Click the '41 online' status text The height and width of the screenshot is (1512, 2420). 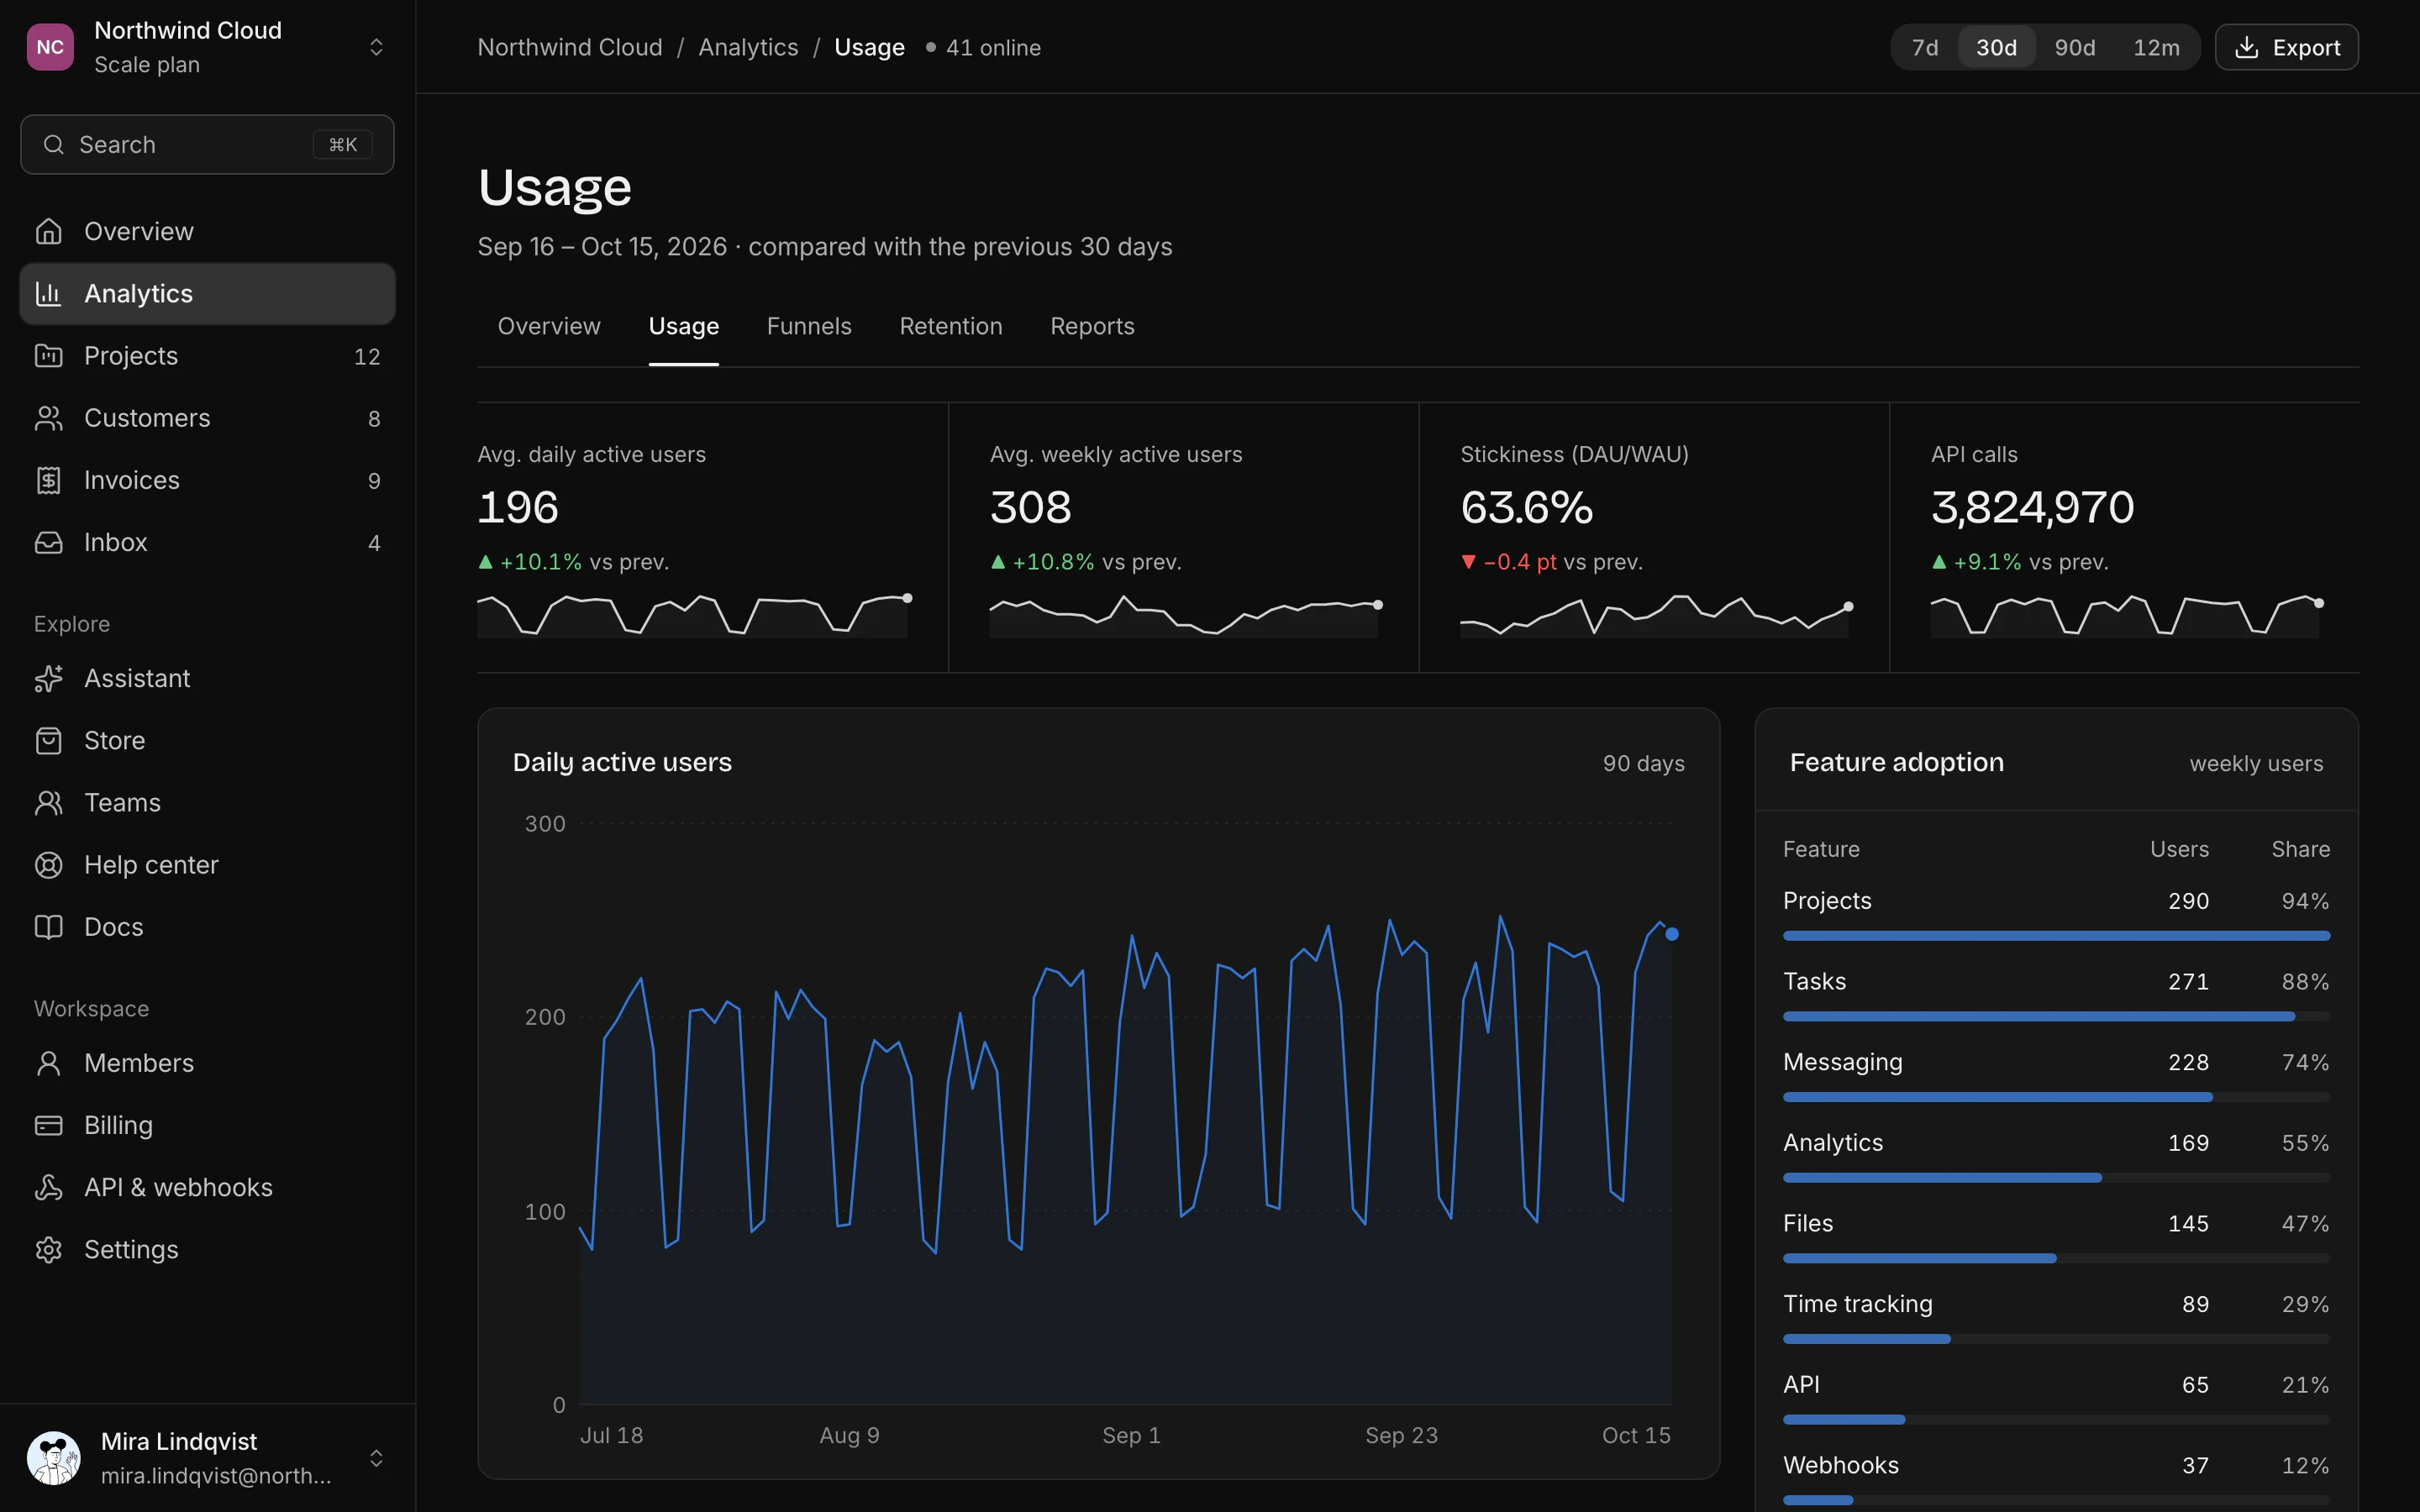point(993,47)
